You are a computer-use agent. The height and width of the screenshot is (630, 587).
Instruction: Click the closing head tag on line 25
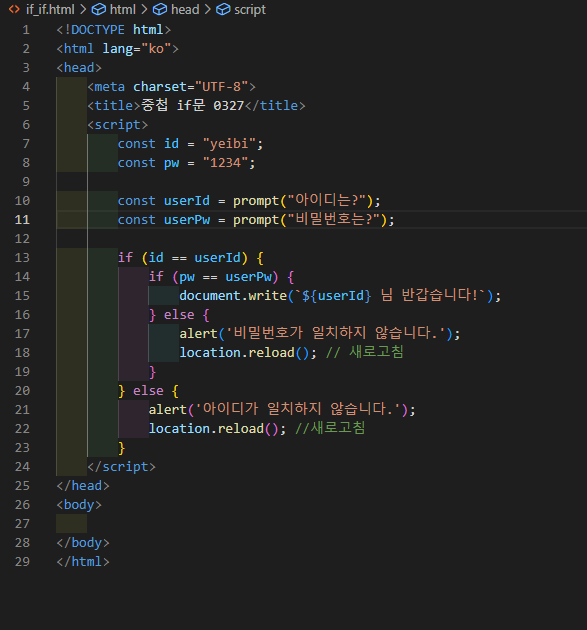[83, 486]
